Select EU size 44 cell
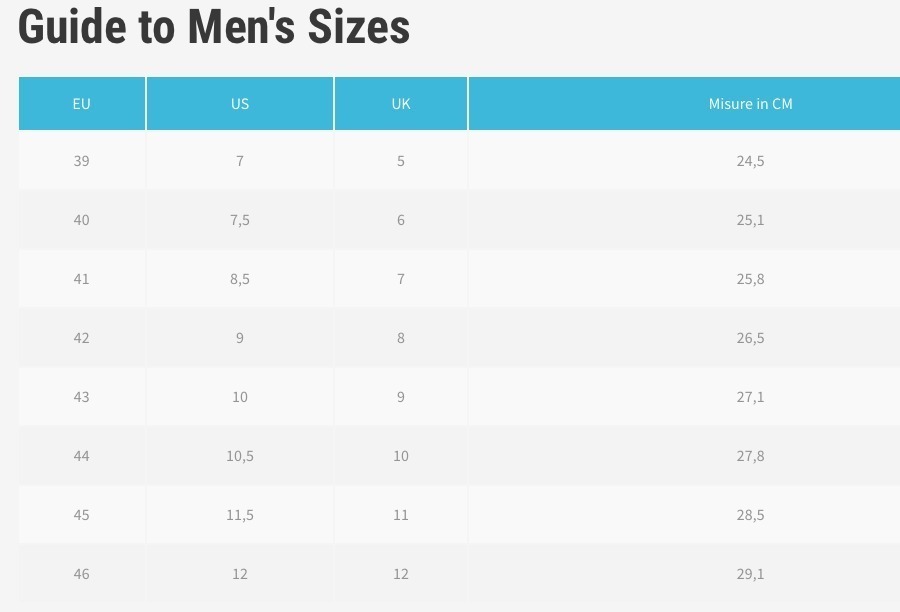The image size is (900, 612). [82, 456]
